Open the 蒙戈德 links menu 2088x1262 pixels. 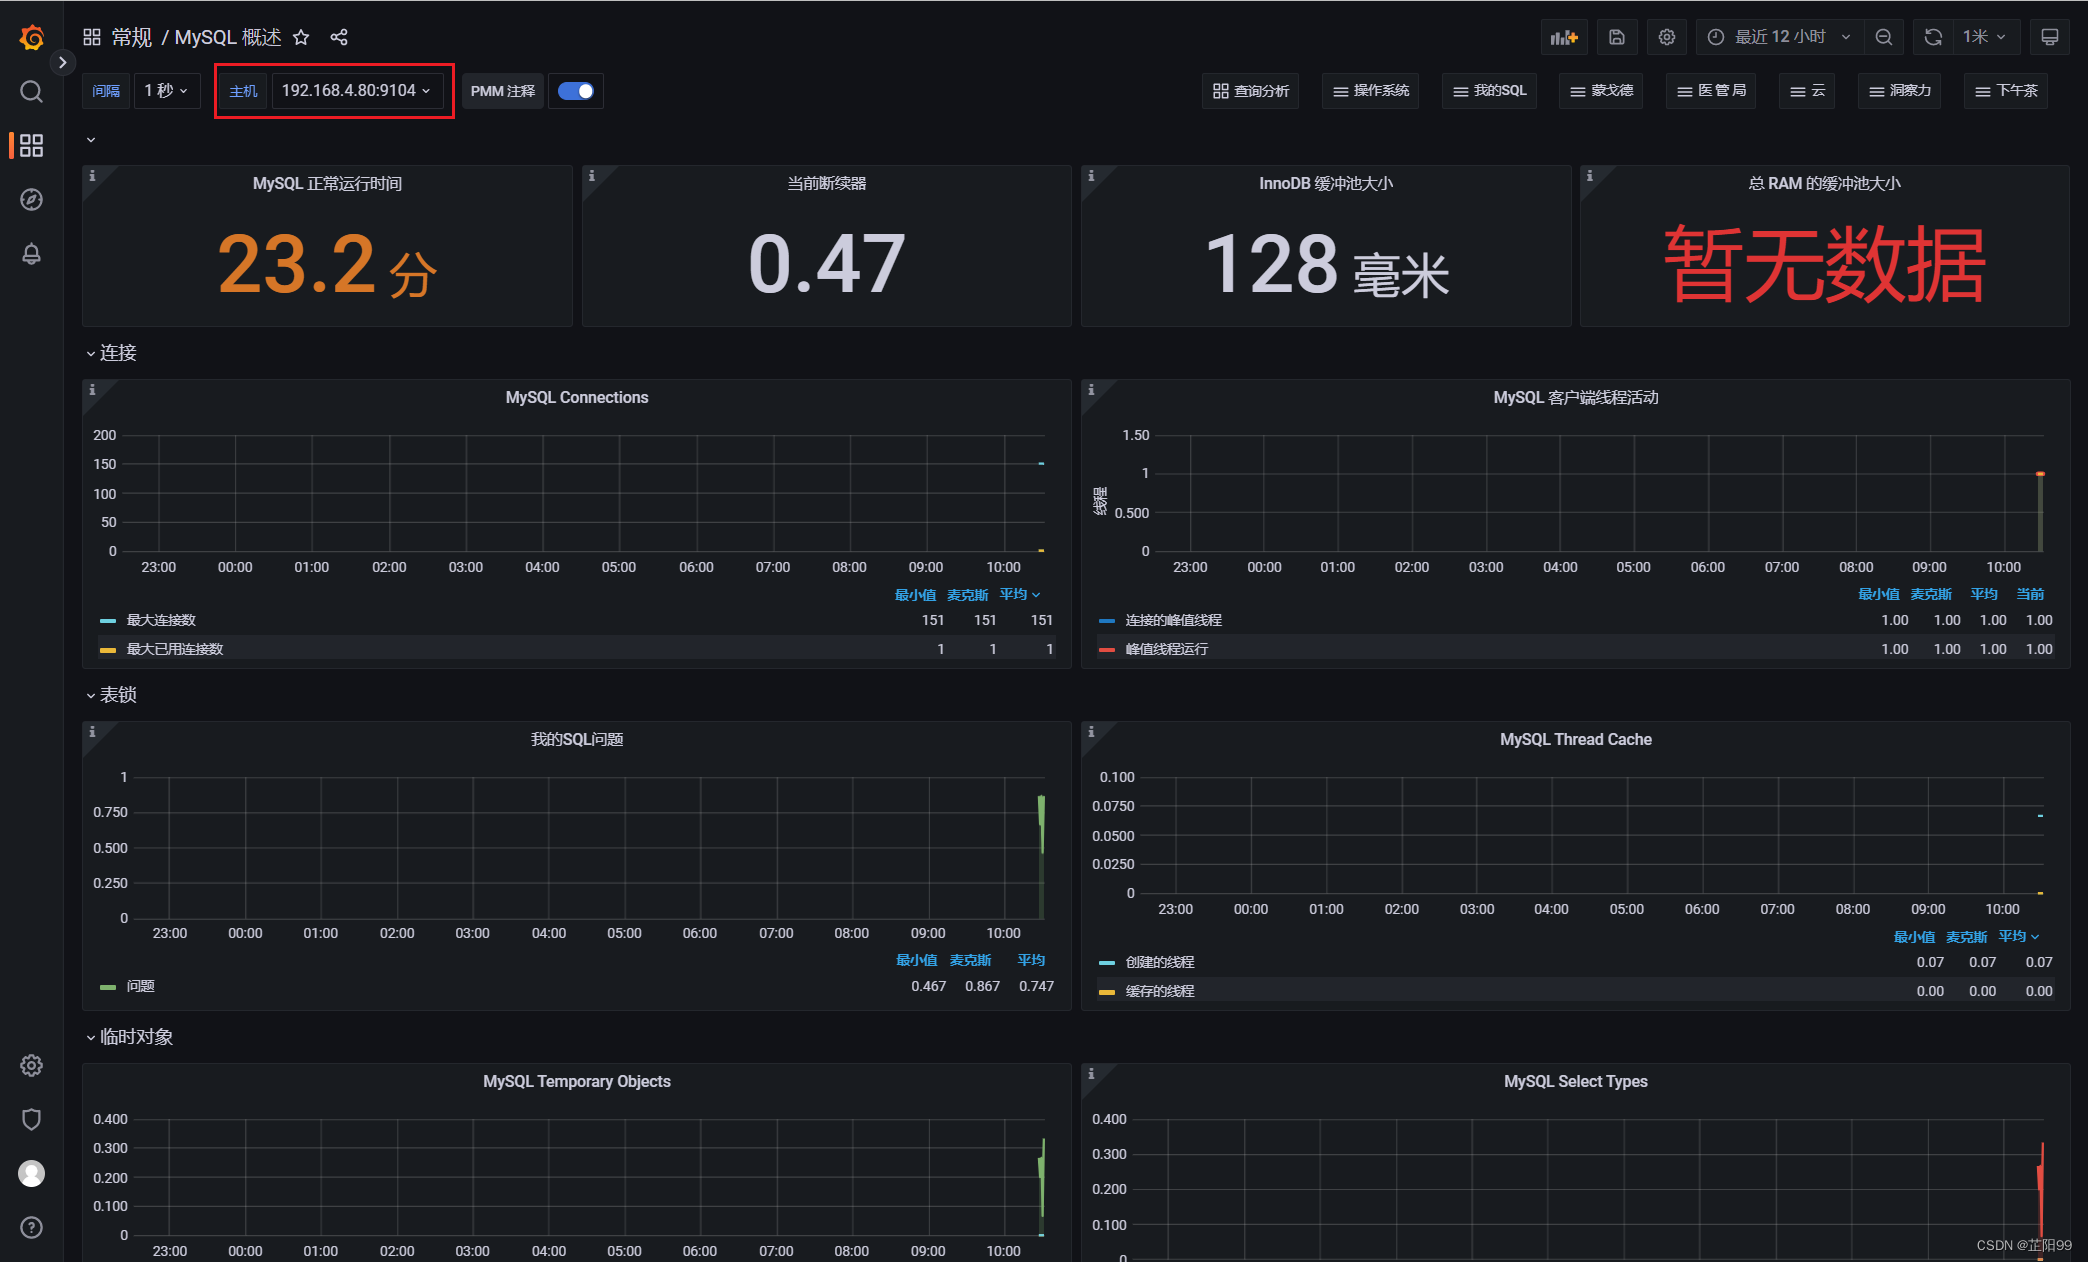[x=1601, y=91]
